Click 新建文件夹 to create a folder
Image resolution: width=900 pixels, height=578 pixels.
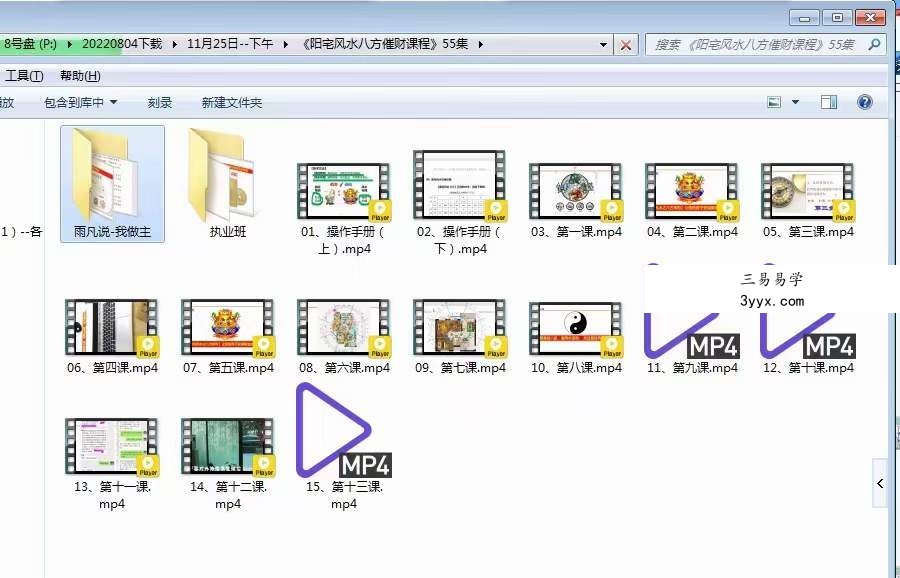(x=232, y=102)
